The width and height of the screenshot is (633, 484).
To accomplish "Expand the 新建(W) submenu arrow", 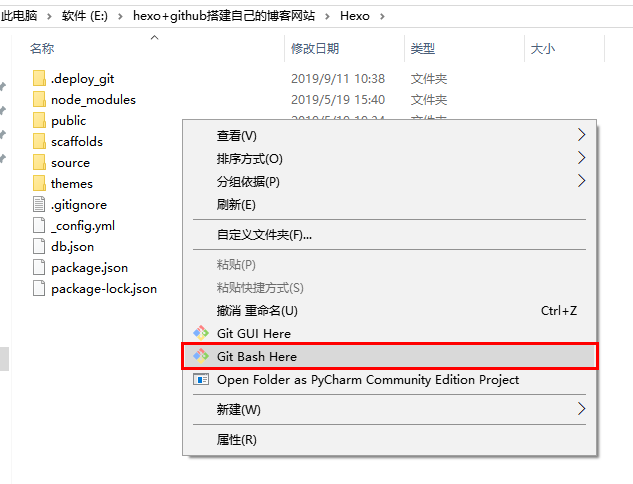I will click(x=581, y=409).
